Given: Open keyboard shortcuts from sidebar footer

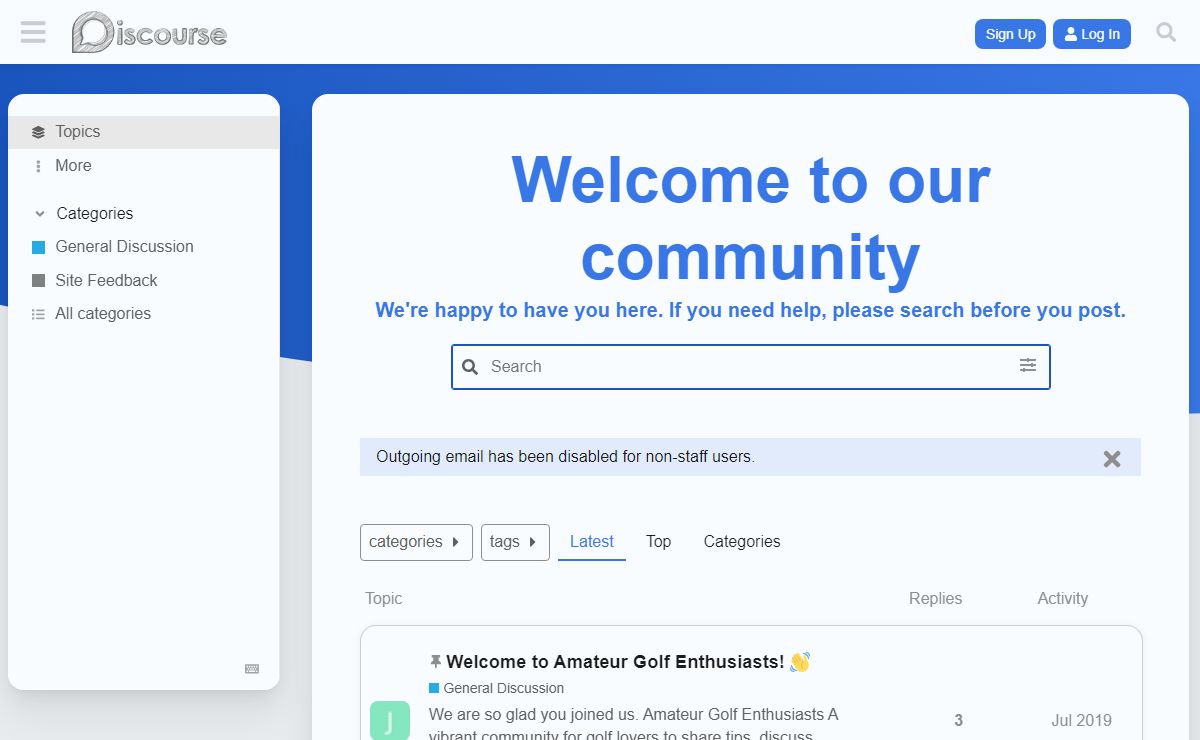Looking at the screenshot, I should tap(252, 669).
